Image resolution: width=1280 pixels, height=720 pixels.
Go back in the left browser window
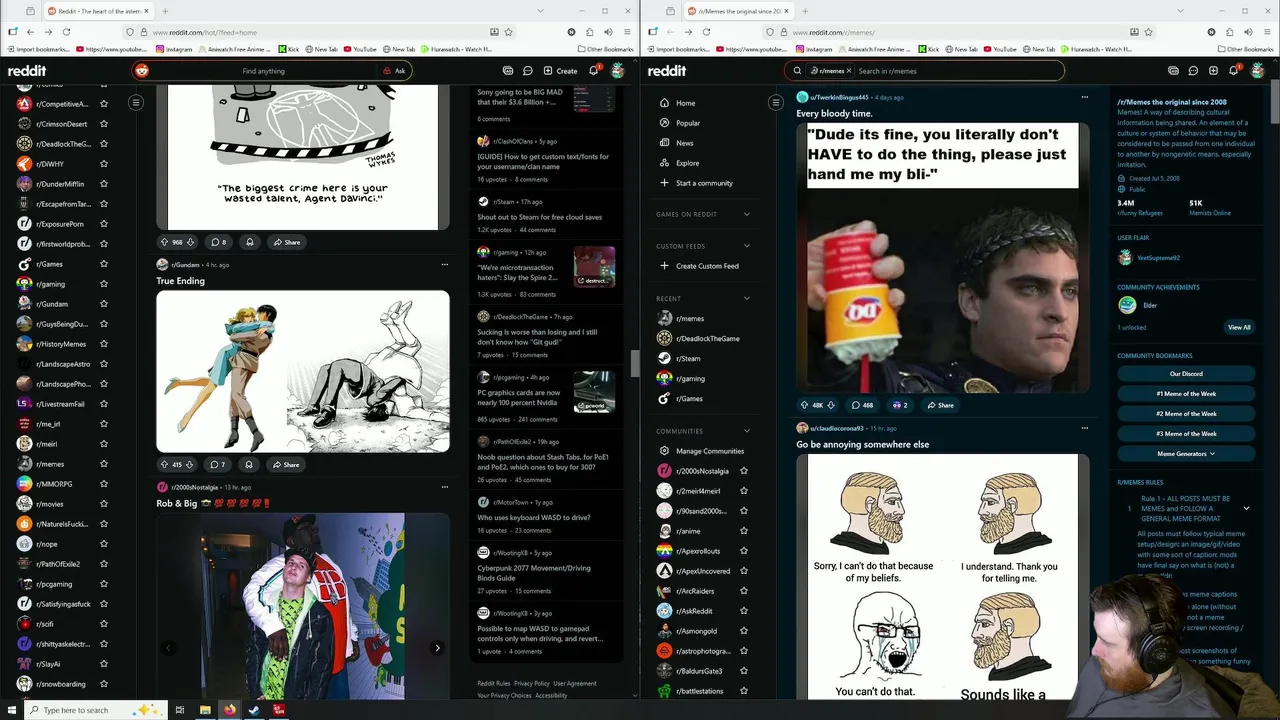30,32
